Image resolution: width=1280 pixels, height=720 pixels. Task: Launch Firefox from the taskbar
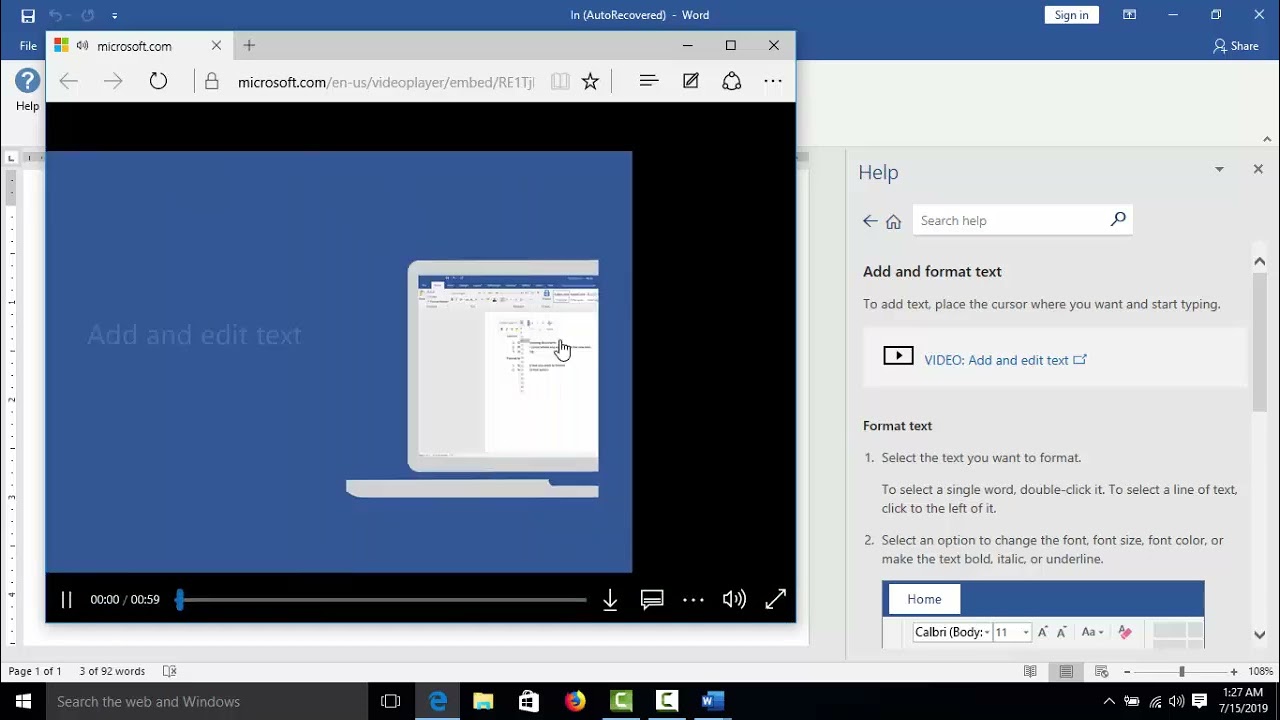coord(575,701)
